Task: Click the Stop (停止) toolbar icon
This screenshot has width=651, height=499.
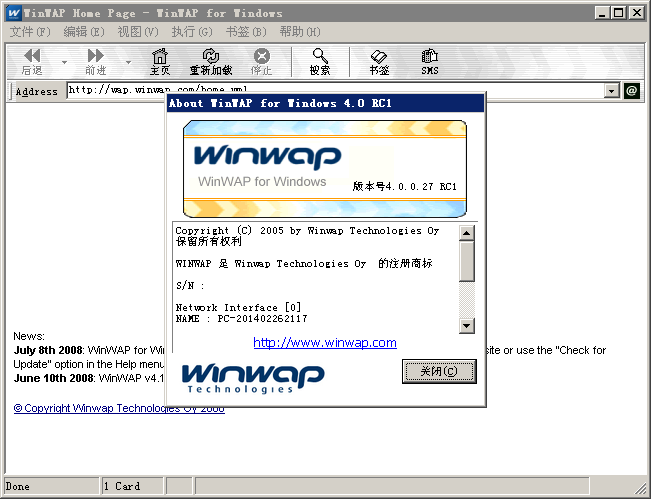Action: click(x=262, y=61)
